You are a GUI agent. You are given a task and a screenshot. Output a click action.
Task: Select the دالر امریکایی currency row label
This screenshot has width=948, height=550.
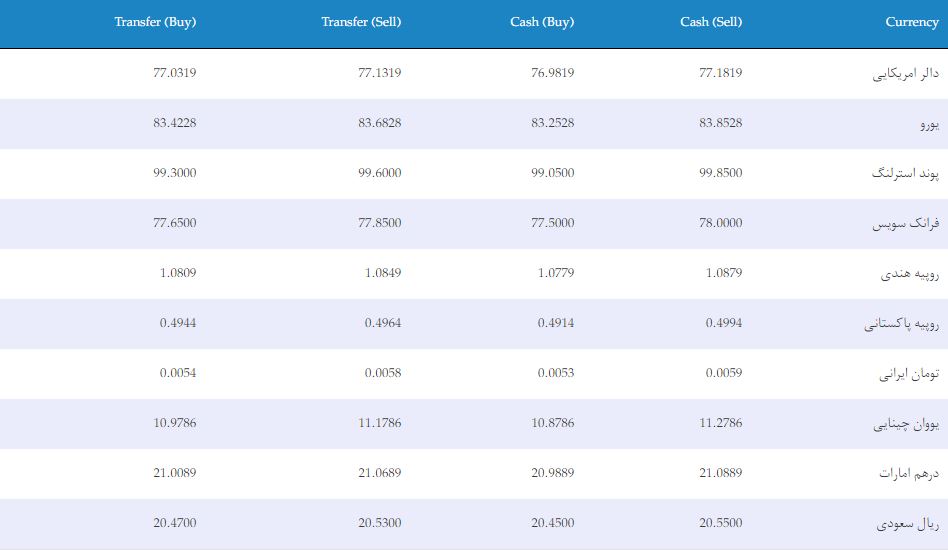pyautogui.click(x=905, y=74)
